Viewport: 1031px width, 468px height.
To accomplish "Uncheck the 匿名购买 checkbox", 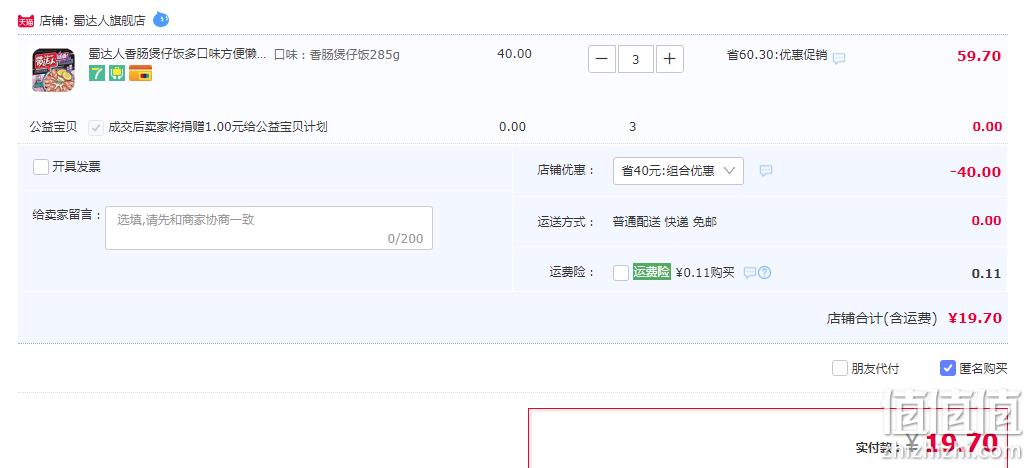I will (x=947, y=368).
